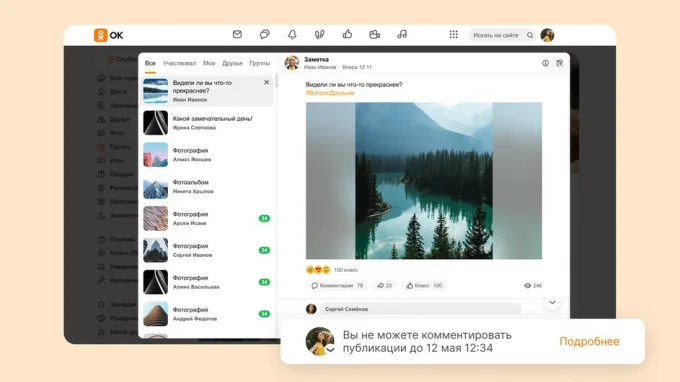Close the 'Видели ли вы что-то прекраснее?' discussion
The width and height of the screenshot is (680, 382).
(x=267, y=82)
